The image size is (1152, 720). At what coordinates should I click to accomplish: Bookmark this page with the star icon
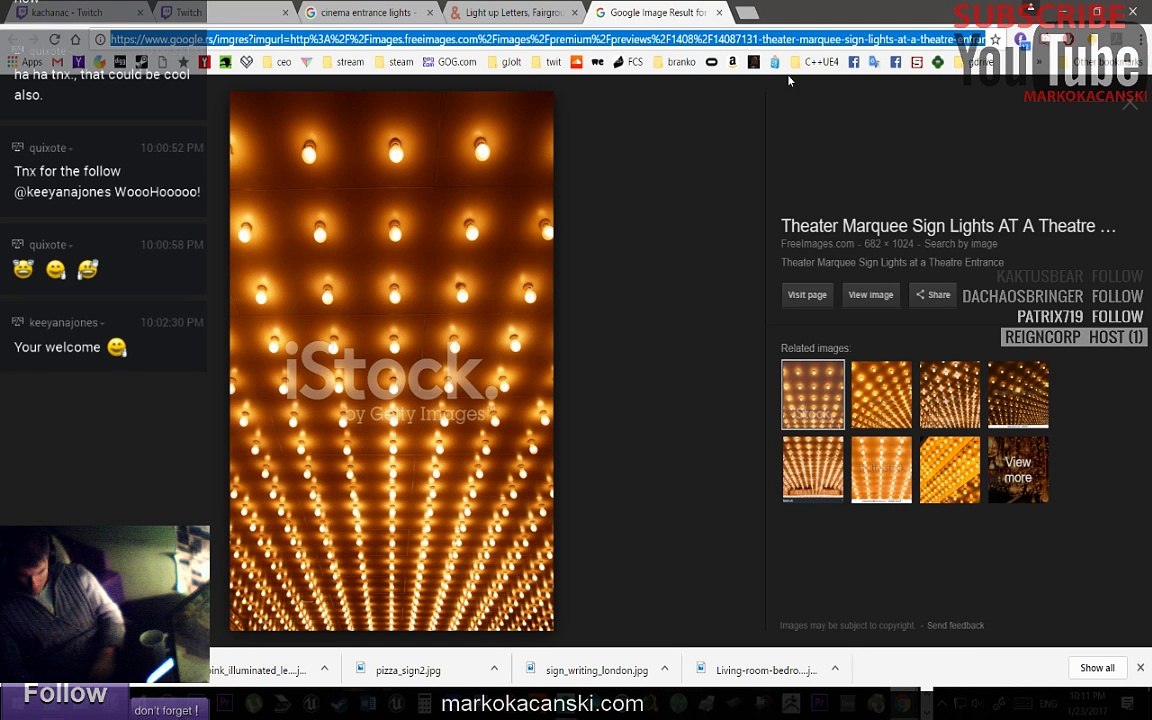[996, 39]
